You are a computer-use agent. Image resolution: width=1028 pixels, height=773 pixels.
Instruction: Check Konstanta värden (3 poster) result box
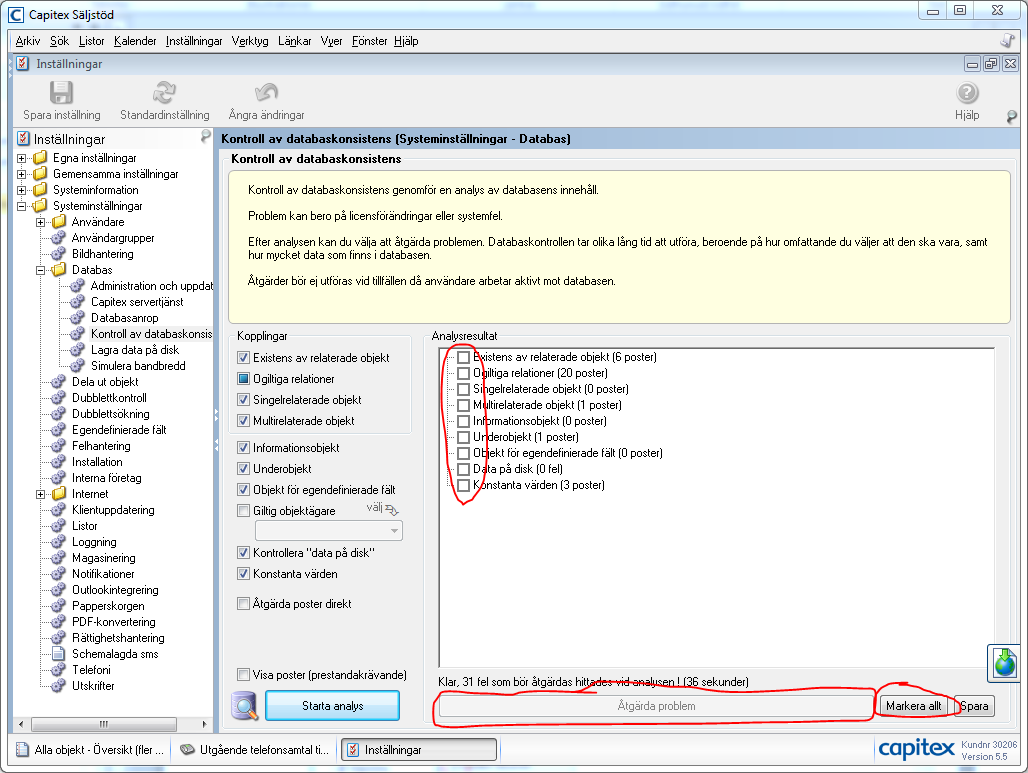click(463, 485)
